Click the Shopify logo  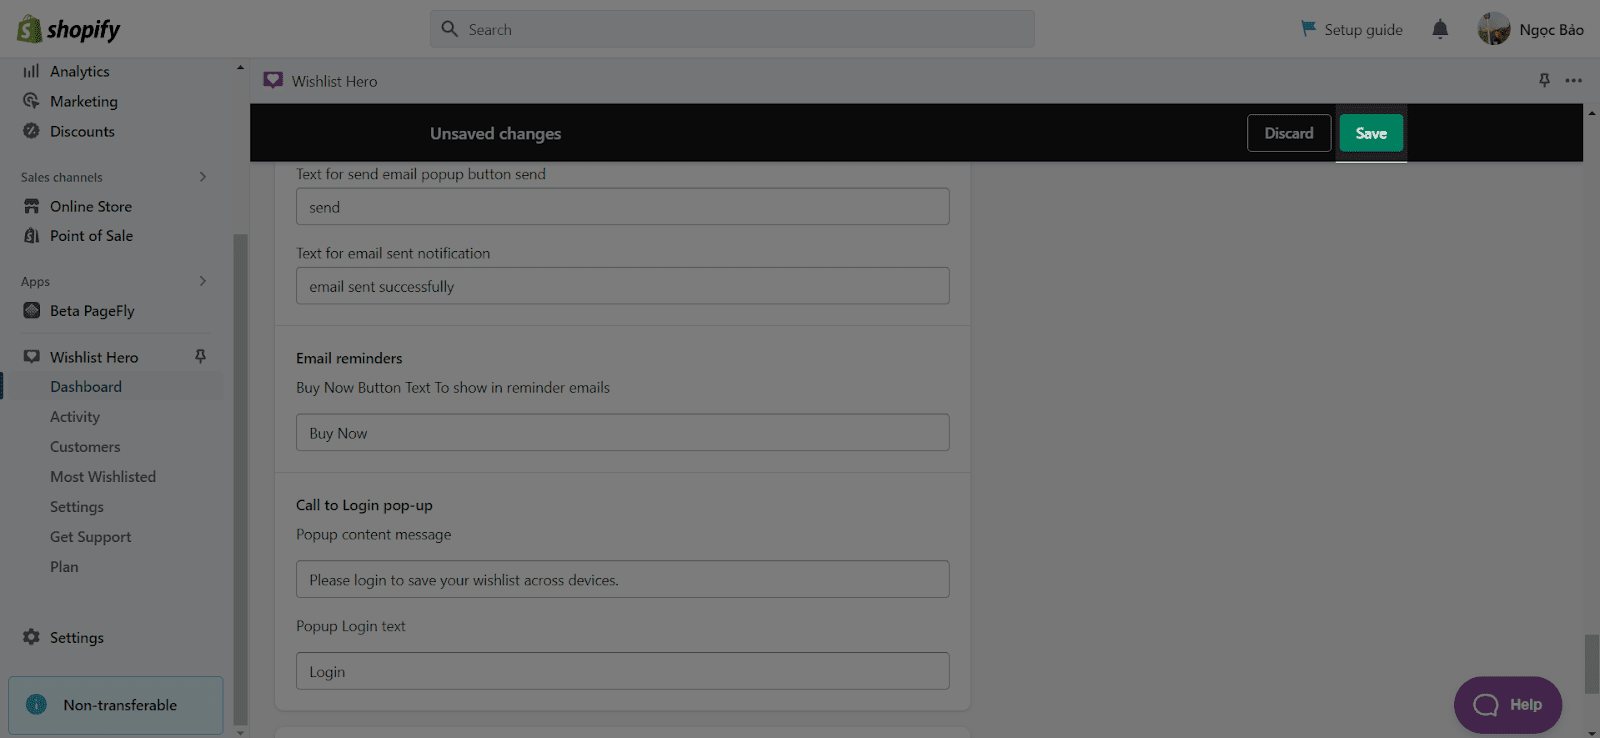[68, 29]
